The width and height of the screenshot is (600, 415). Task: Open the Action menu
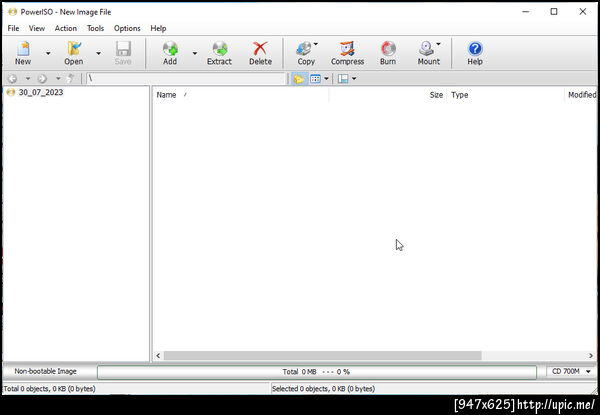pos(66,28)
